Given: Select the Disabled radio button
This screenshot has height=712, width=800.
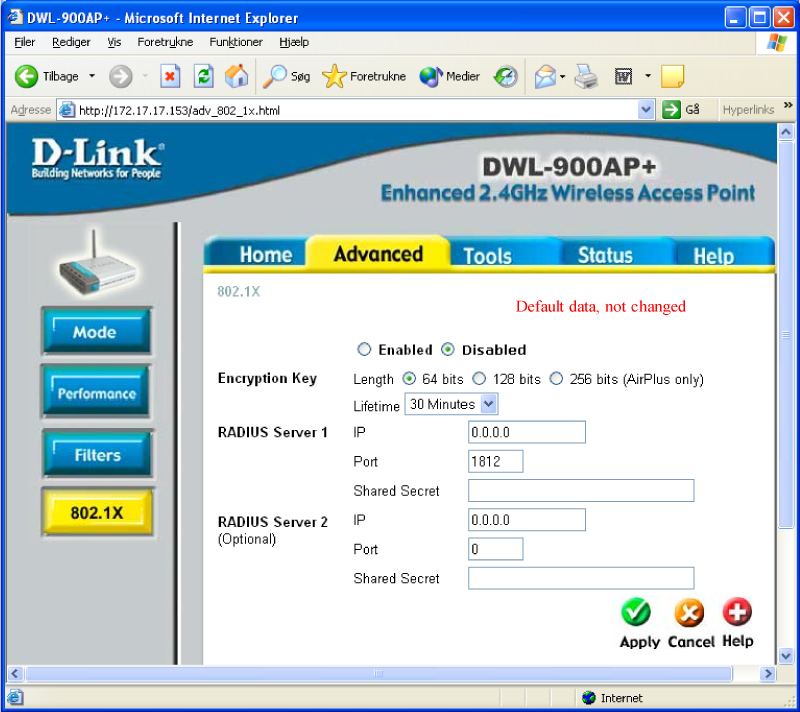Looking at the screenshot, I should [x=447, y=349].
